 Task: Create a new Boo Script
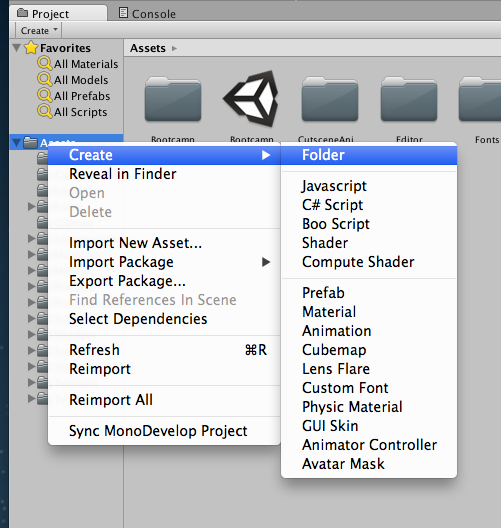pyautogui.click(x=369, y=224)
